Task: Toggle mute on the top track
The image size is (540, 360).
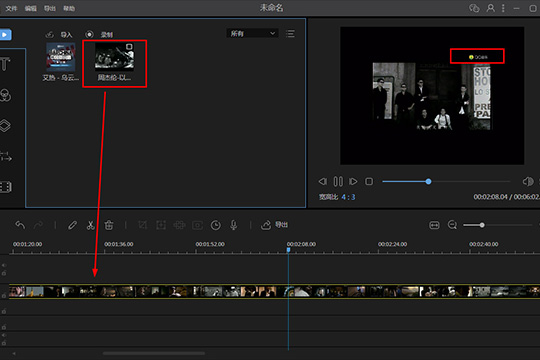Action: click(4, 266)
